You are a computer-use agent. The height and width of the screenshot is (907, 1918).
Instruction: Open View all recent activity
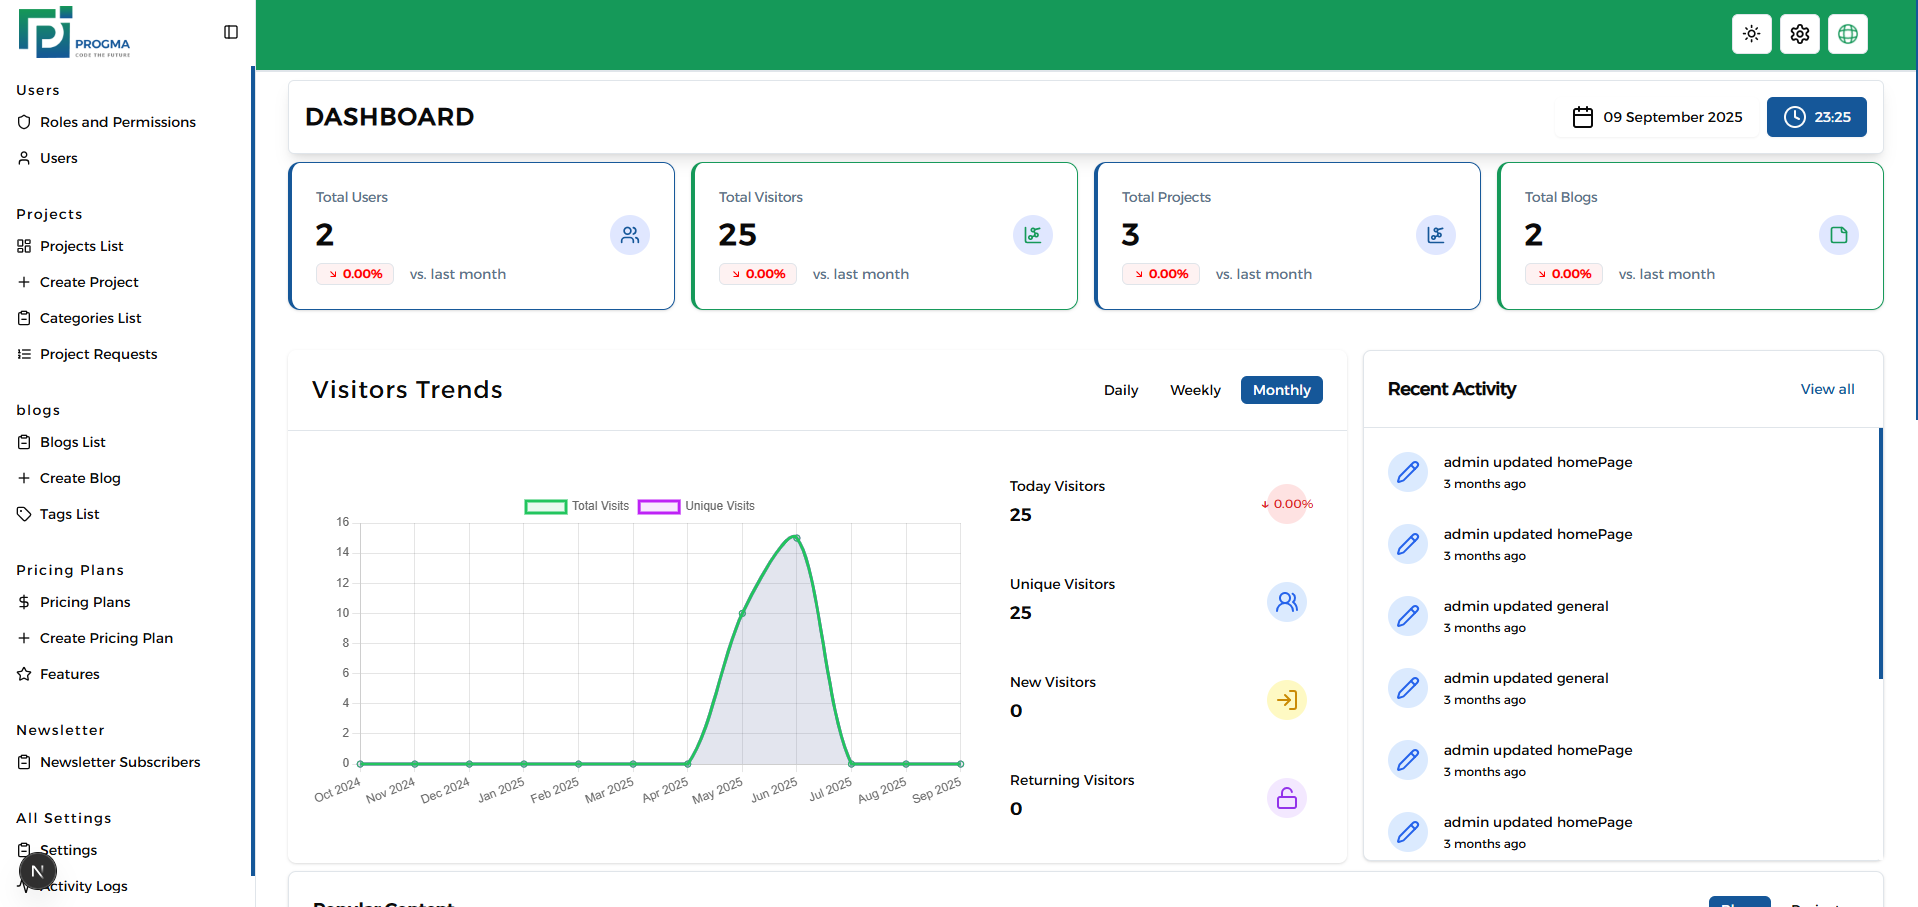(1826, 389)
